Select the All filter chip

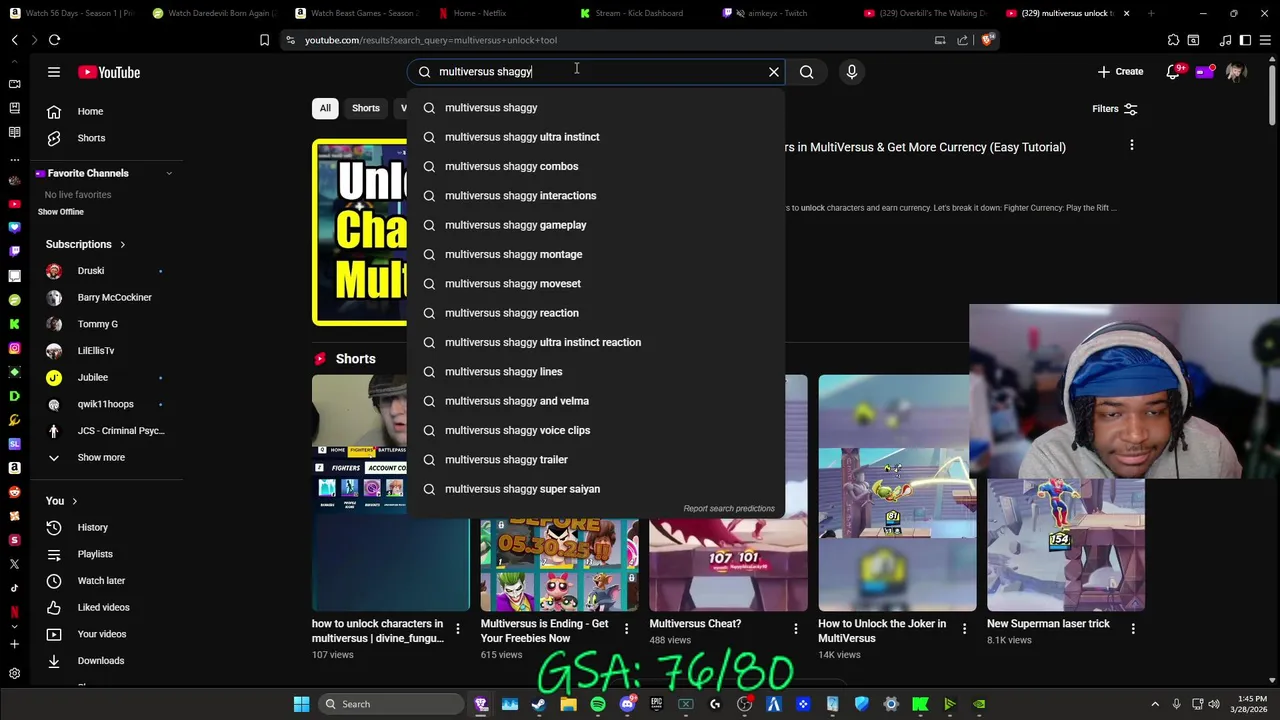tap(325, 108)
